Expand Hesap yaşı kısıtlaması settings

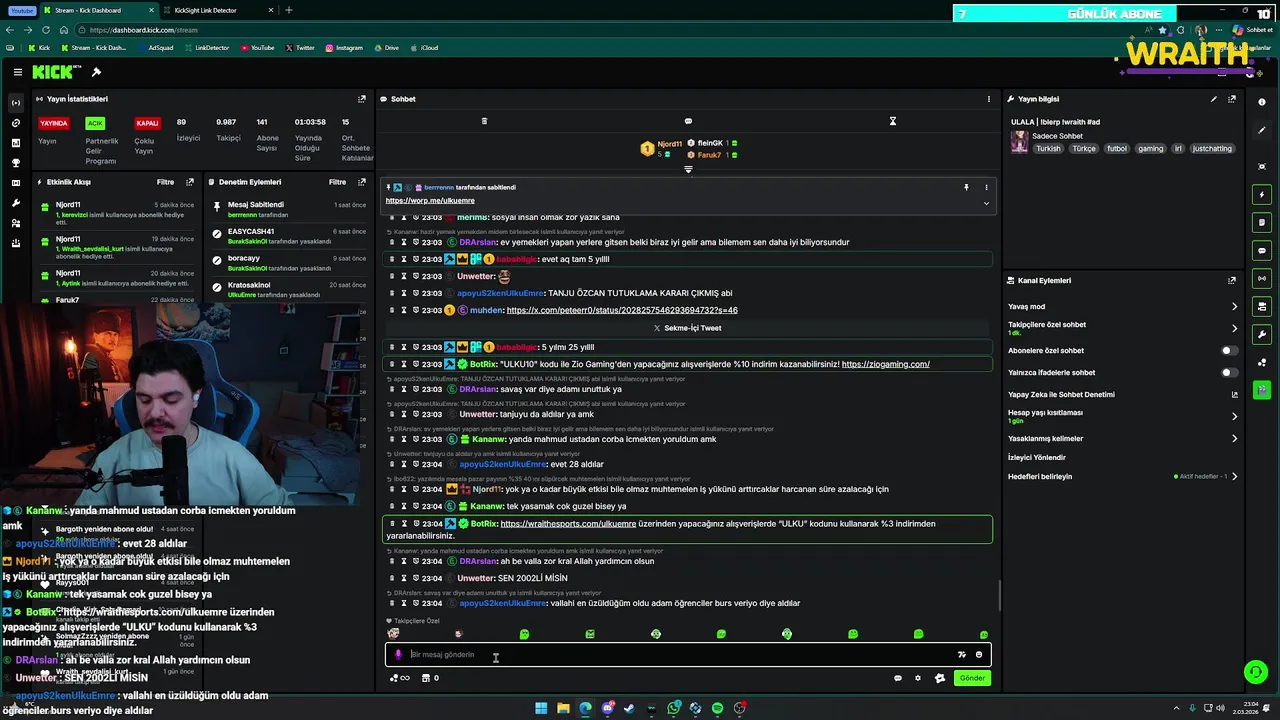(1234, 416)
